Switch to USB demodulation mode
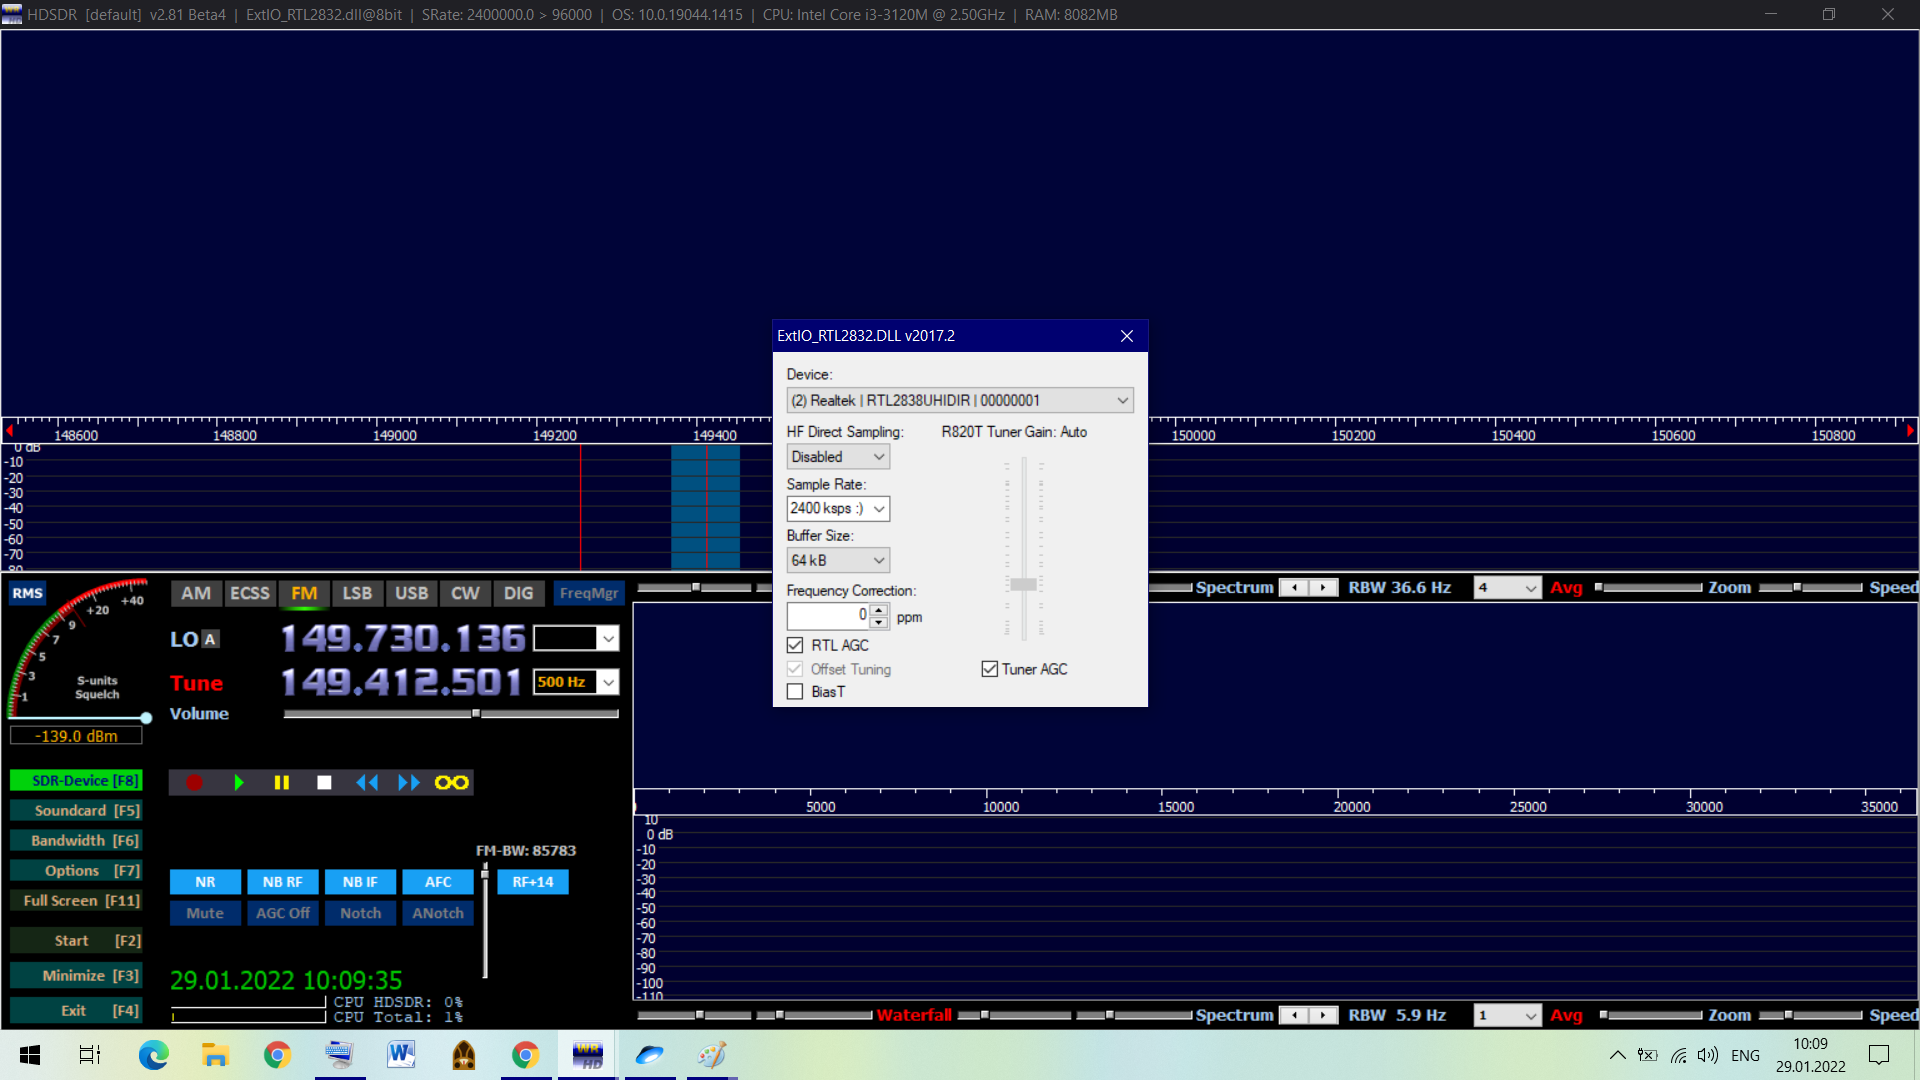This screenshot has width=1920, height=1080. 411,593
